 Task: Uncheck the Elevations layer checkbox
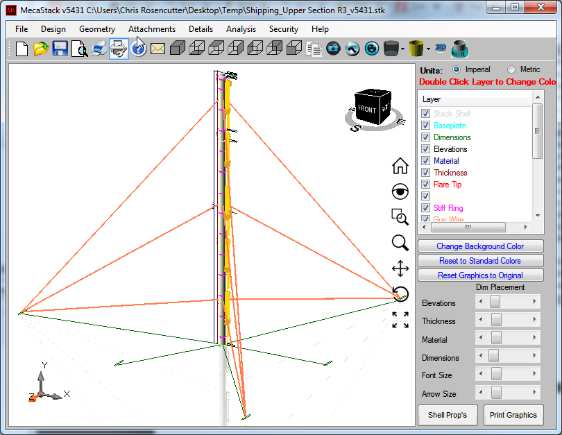coord(425,149)
